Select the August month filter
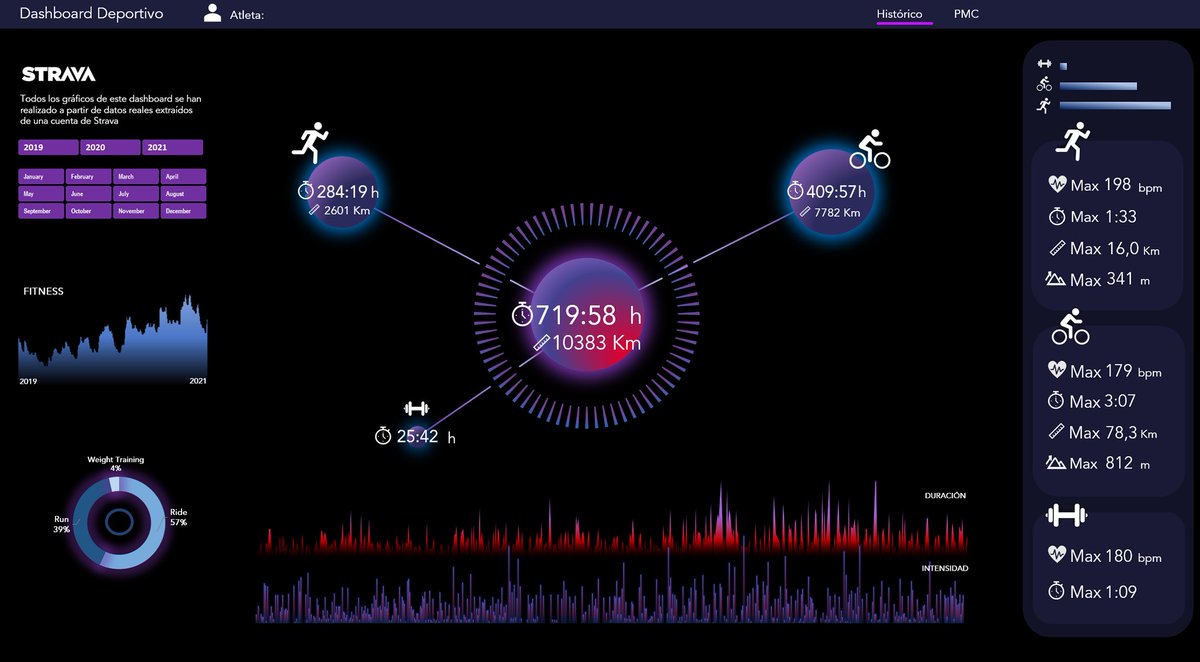Screen dimensions: 1200x662 coord(183,194)
